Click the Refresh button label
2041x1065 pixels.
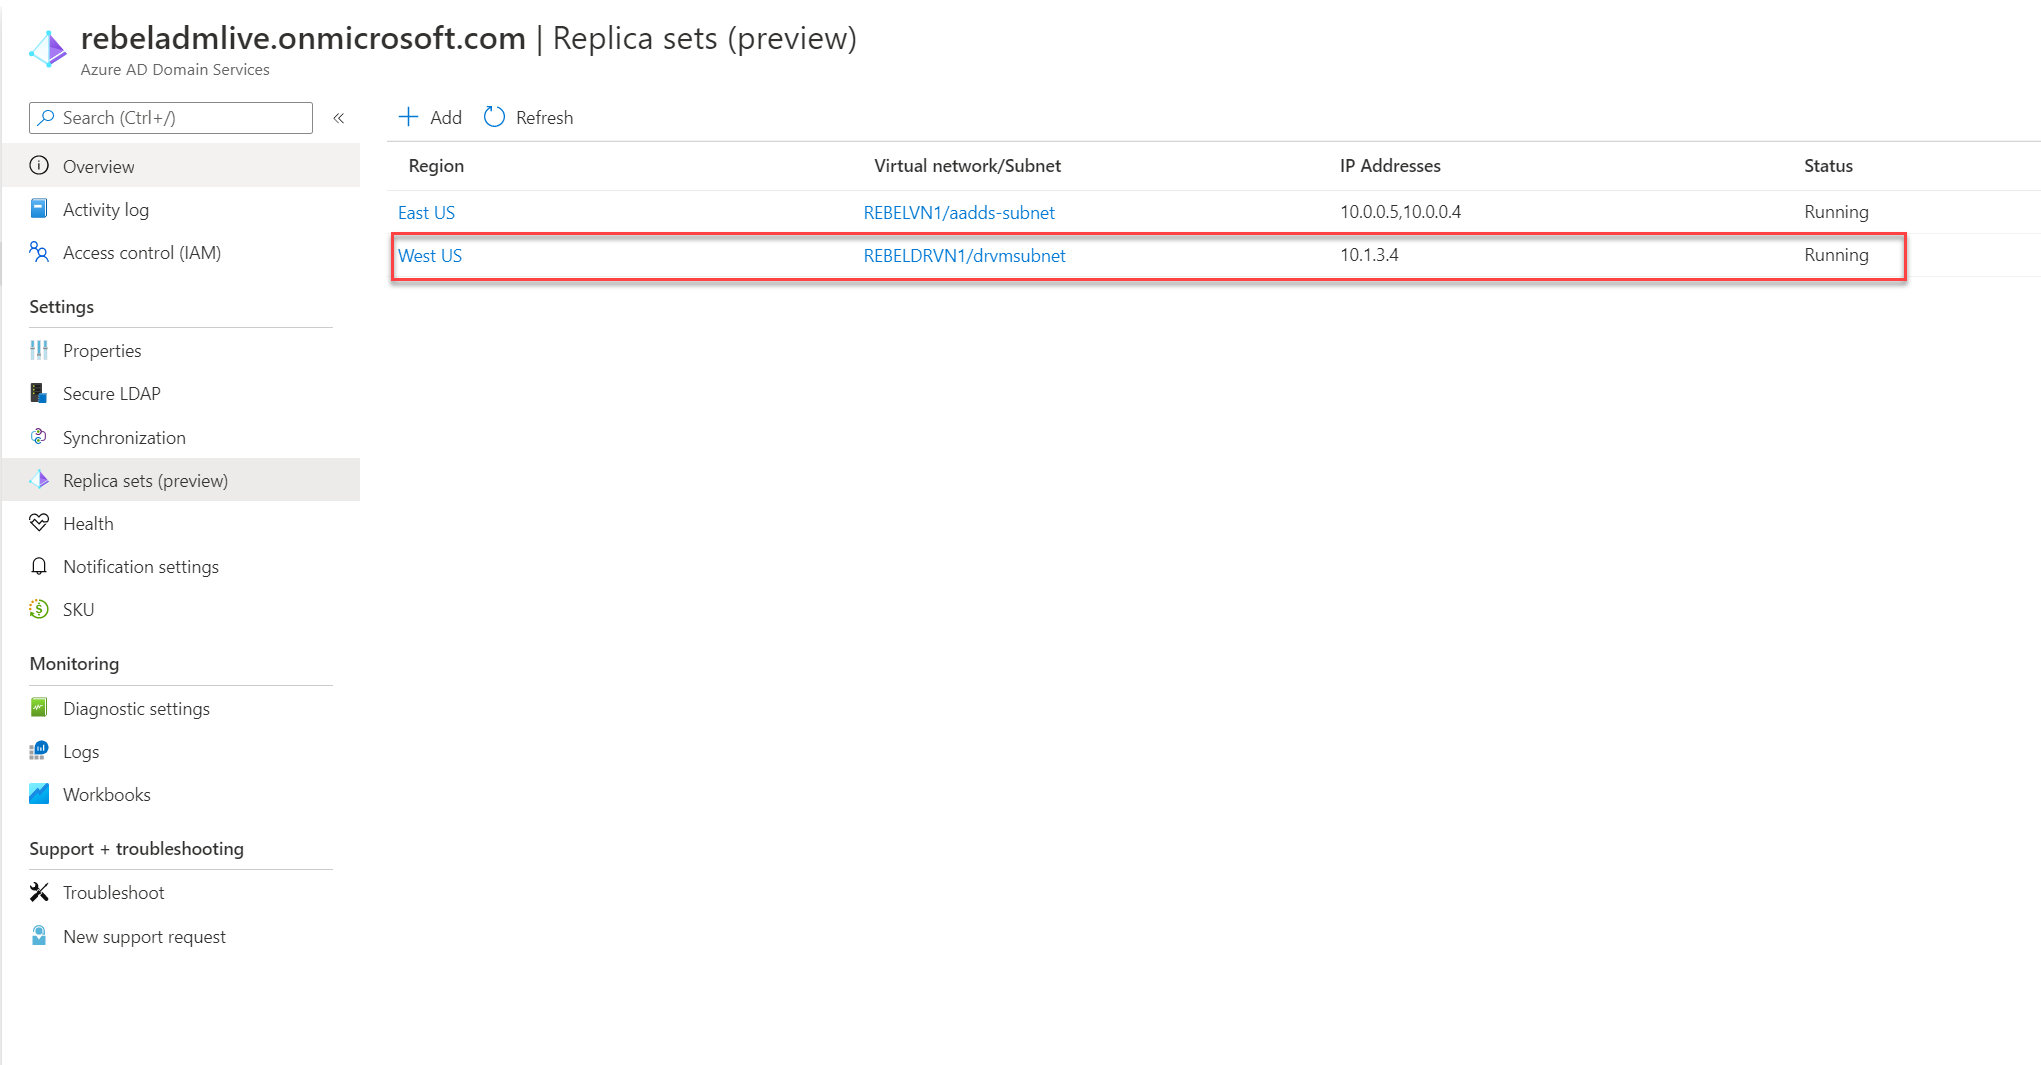[545, 118]
